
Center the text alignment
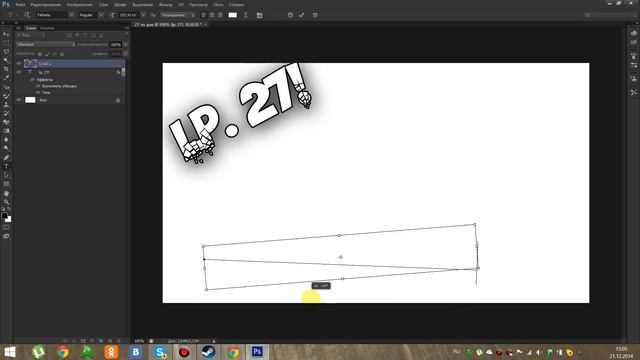212,15
